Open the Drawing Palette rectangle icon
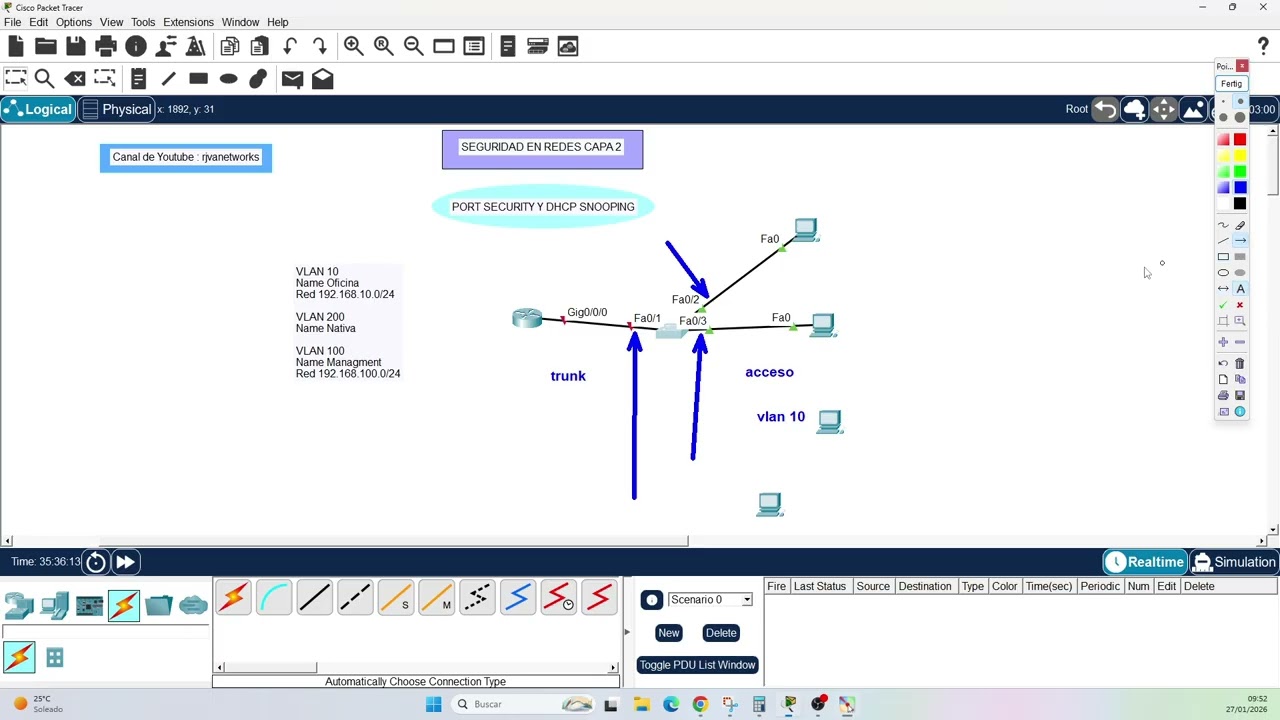 pos(444,46)
